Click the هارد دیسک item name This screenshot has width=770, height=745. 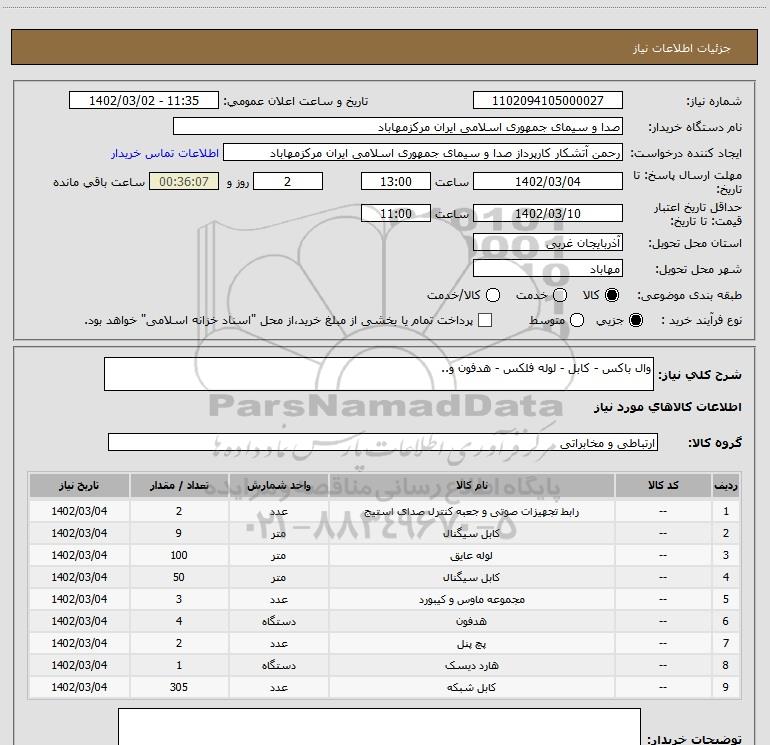pos(471,665)
